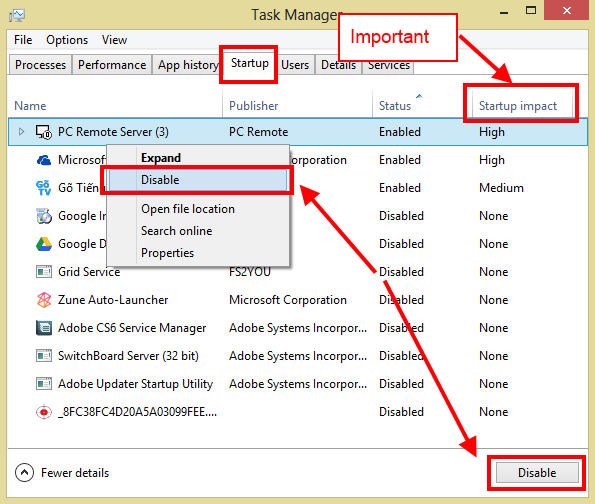Click the Task Manager title bar icon
The height and width of the screenshot is (504, 595).
[x=17, y=15]
